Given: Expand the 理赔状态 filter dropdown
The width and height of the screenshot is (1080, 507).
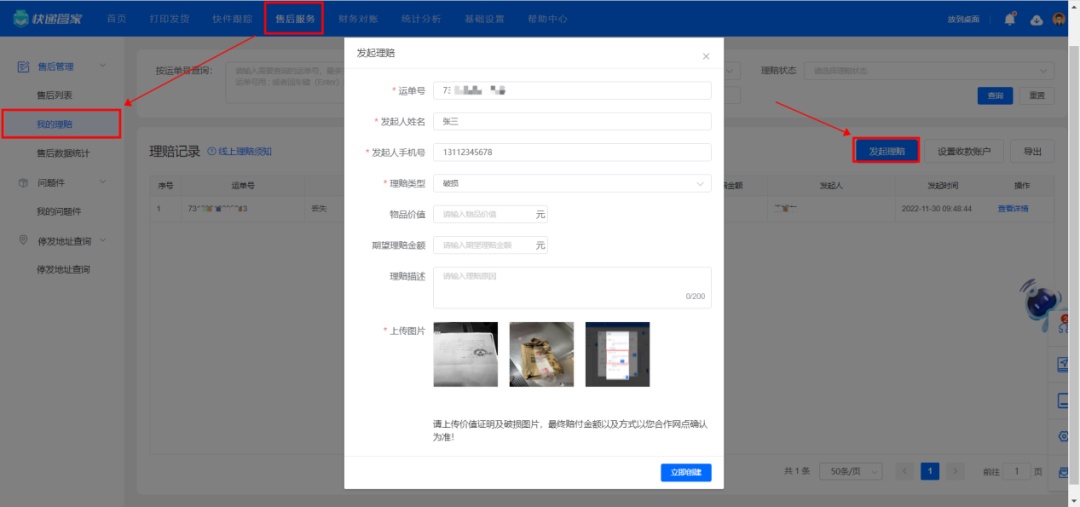Looking at the screenshot, I should (x=929, y=71).
